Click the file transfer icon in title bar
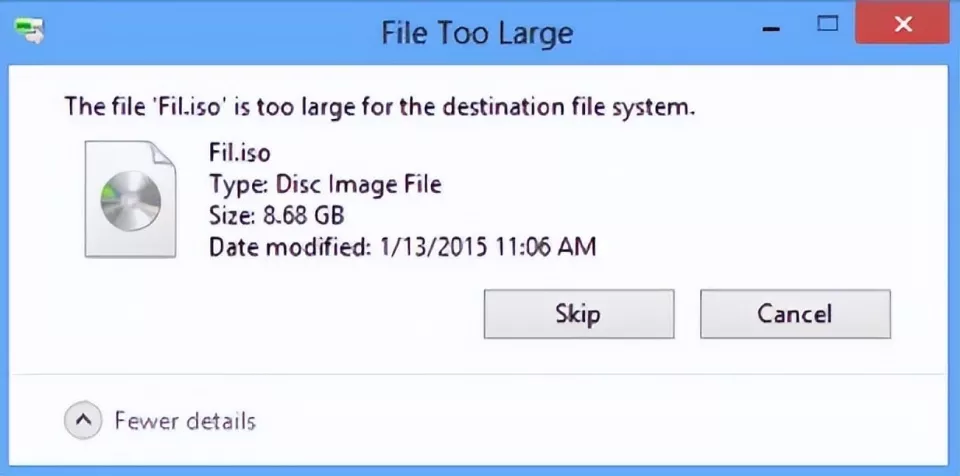This screenshot has width=960, height=476. pyautogui.click(x=33, y=30)
